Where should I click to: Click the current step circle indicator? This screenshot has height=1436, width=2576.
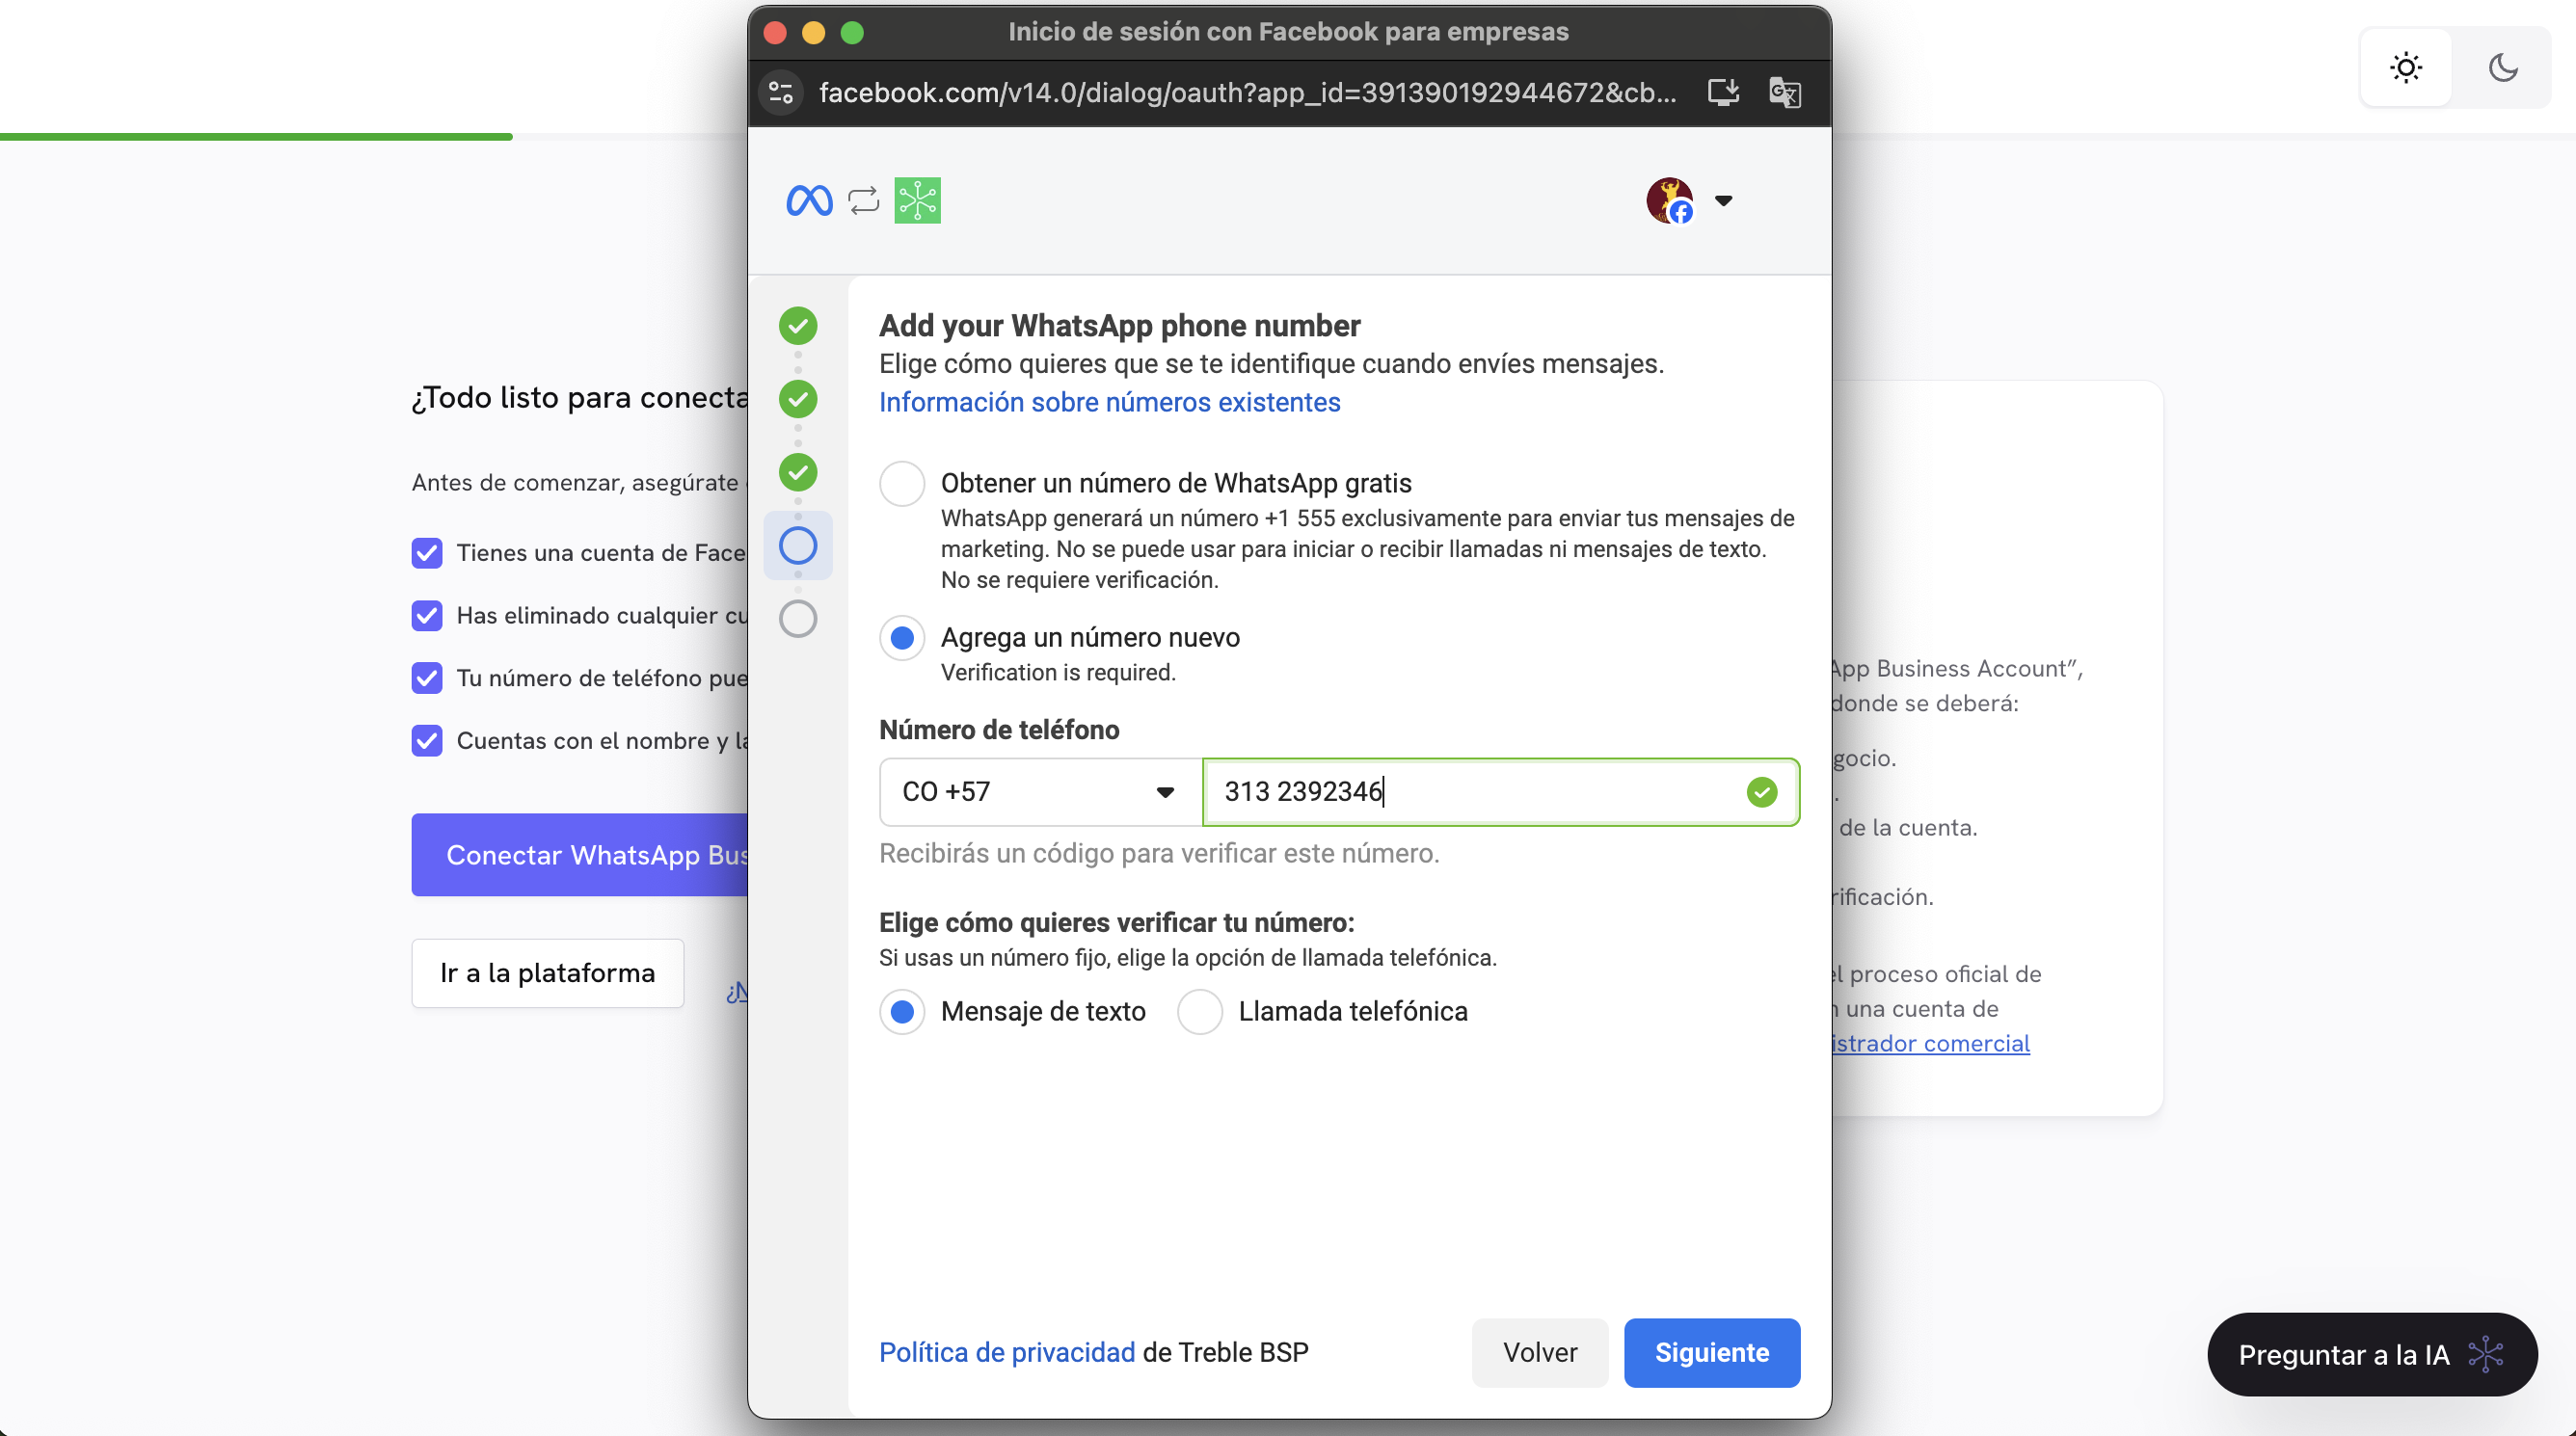(798, 546)
